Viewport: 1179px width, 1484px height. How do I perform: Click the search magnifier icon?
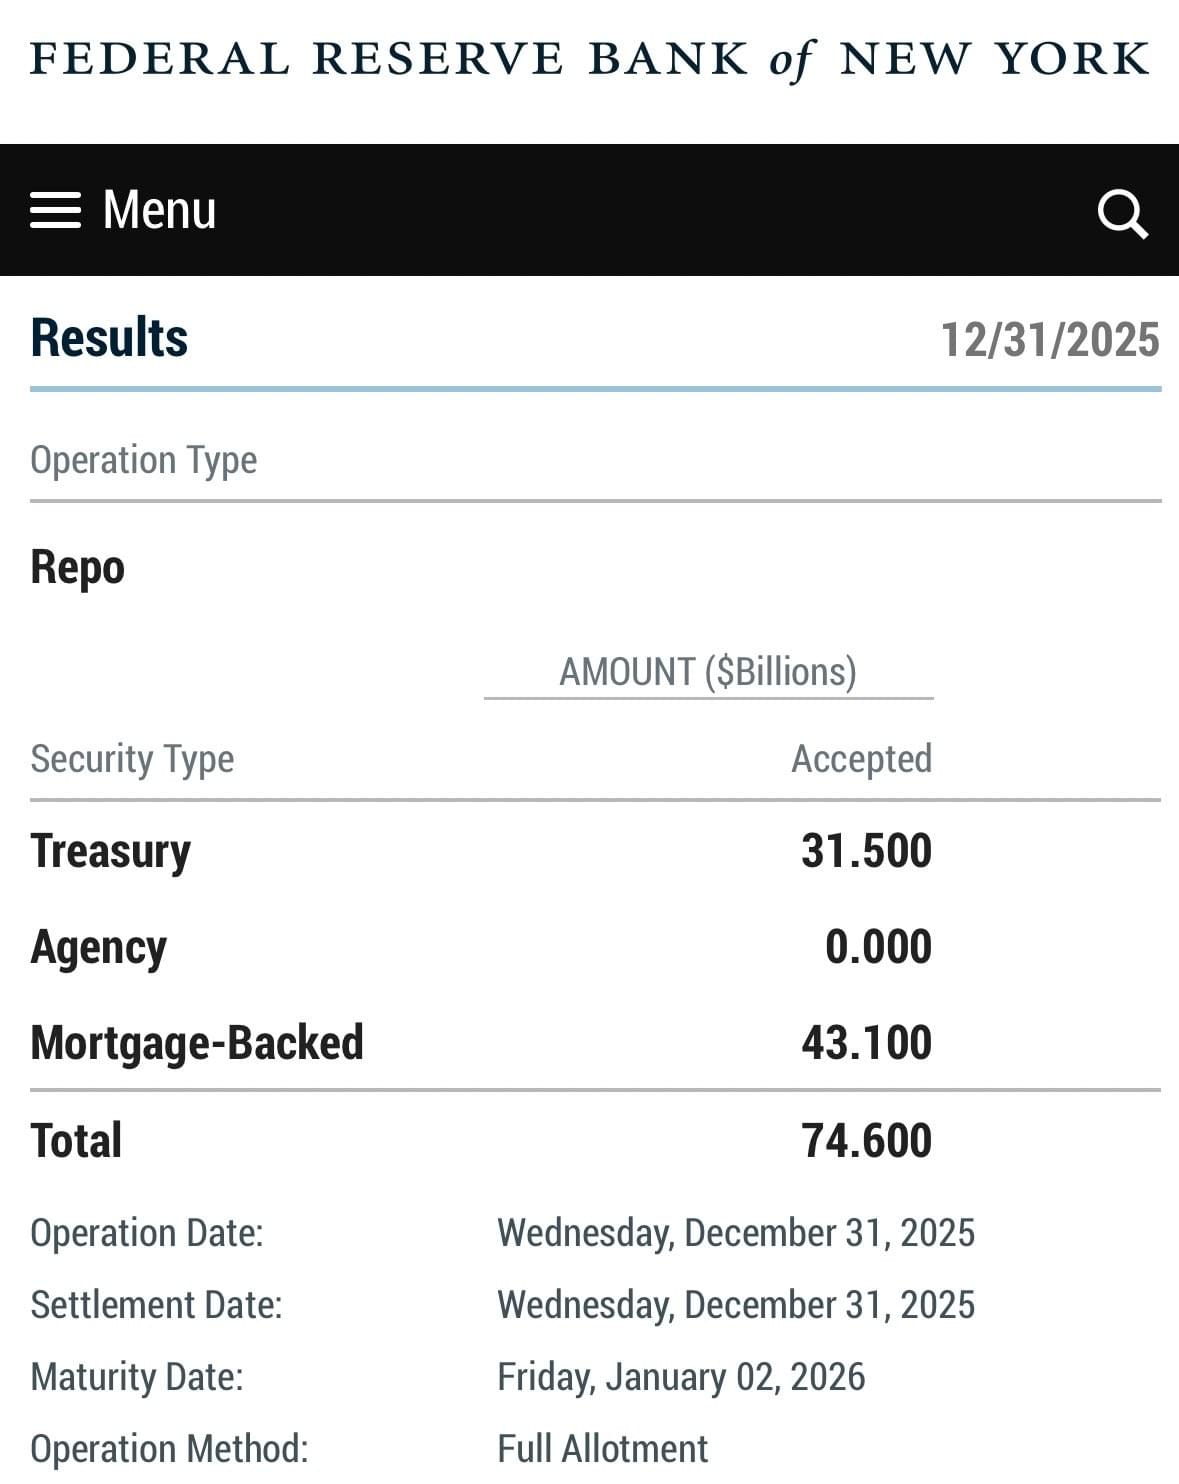tap(1122, 213)
